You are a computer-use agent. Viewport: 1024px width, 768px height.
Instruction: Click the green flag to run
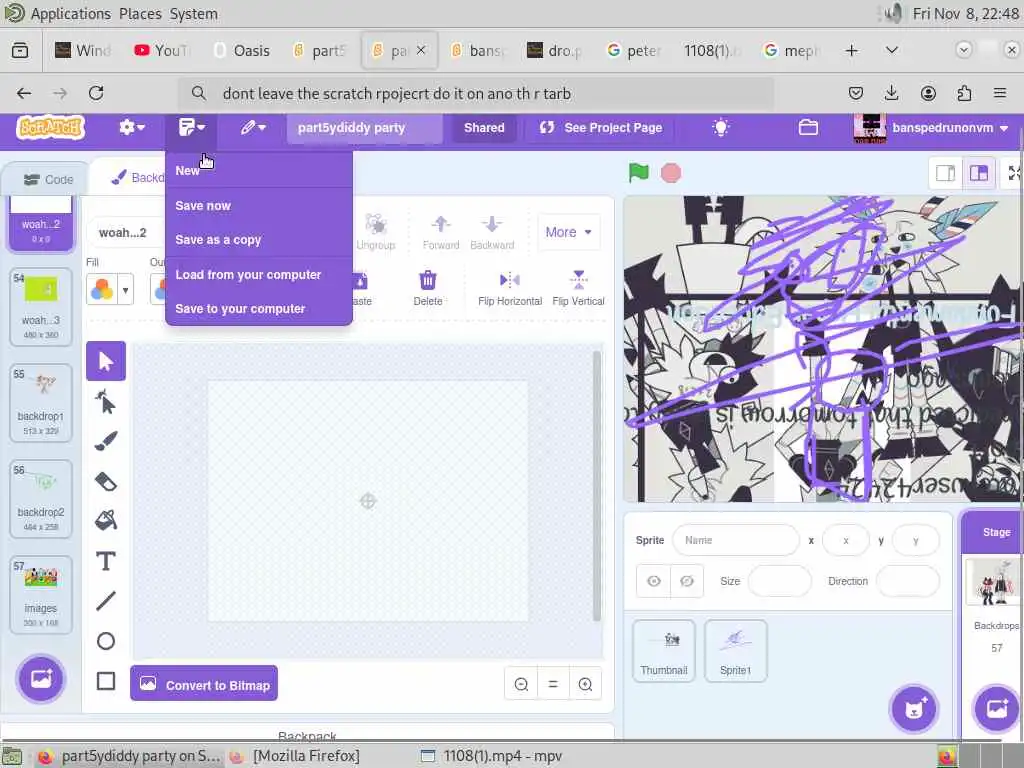(638, 173)
